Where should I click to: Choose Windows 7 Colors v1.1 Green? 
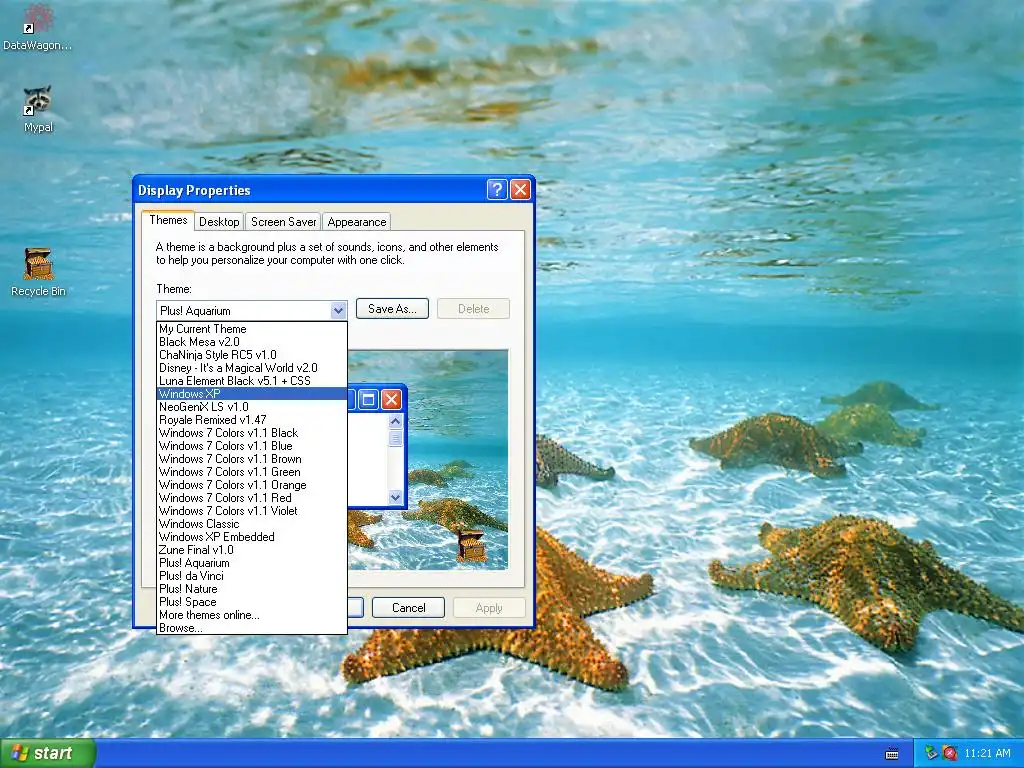point(251,472)
